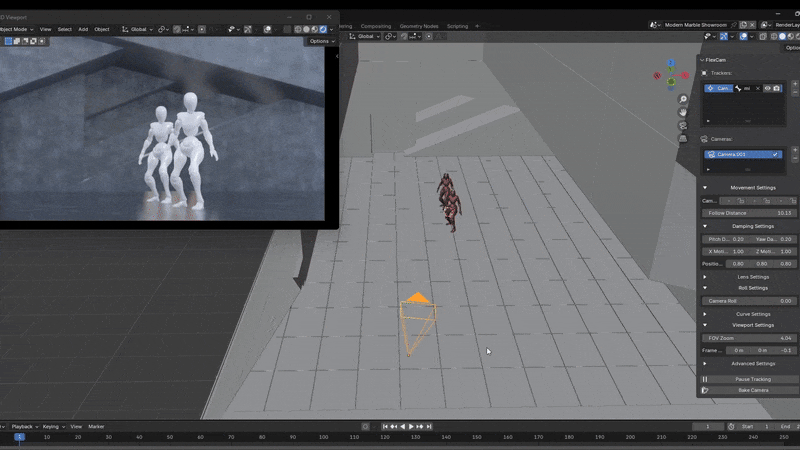The image size is (800, 450).
Task: Open timeline Marker menu
Action: [96, 427]
